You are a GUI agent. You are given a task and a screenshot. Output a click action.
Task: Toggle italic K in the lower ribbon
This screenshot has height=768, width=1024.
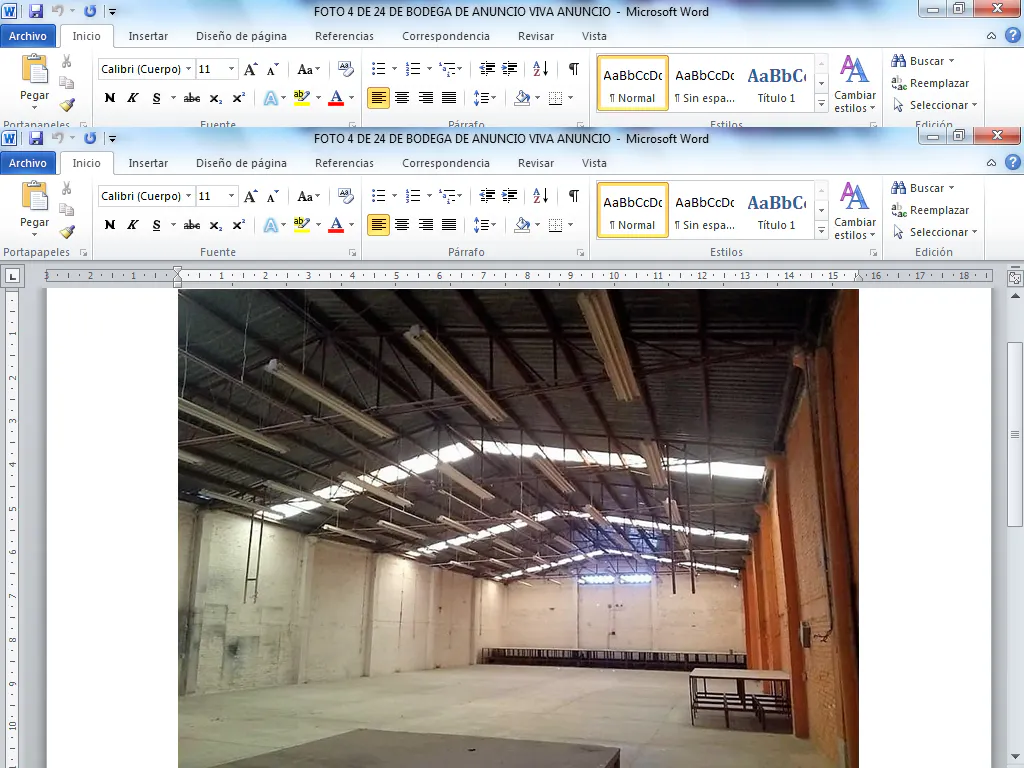click(x=133, y=225)
